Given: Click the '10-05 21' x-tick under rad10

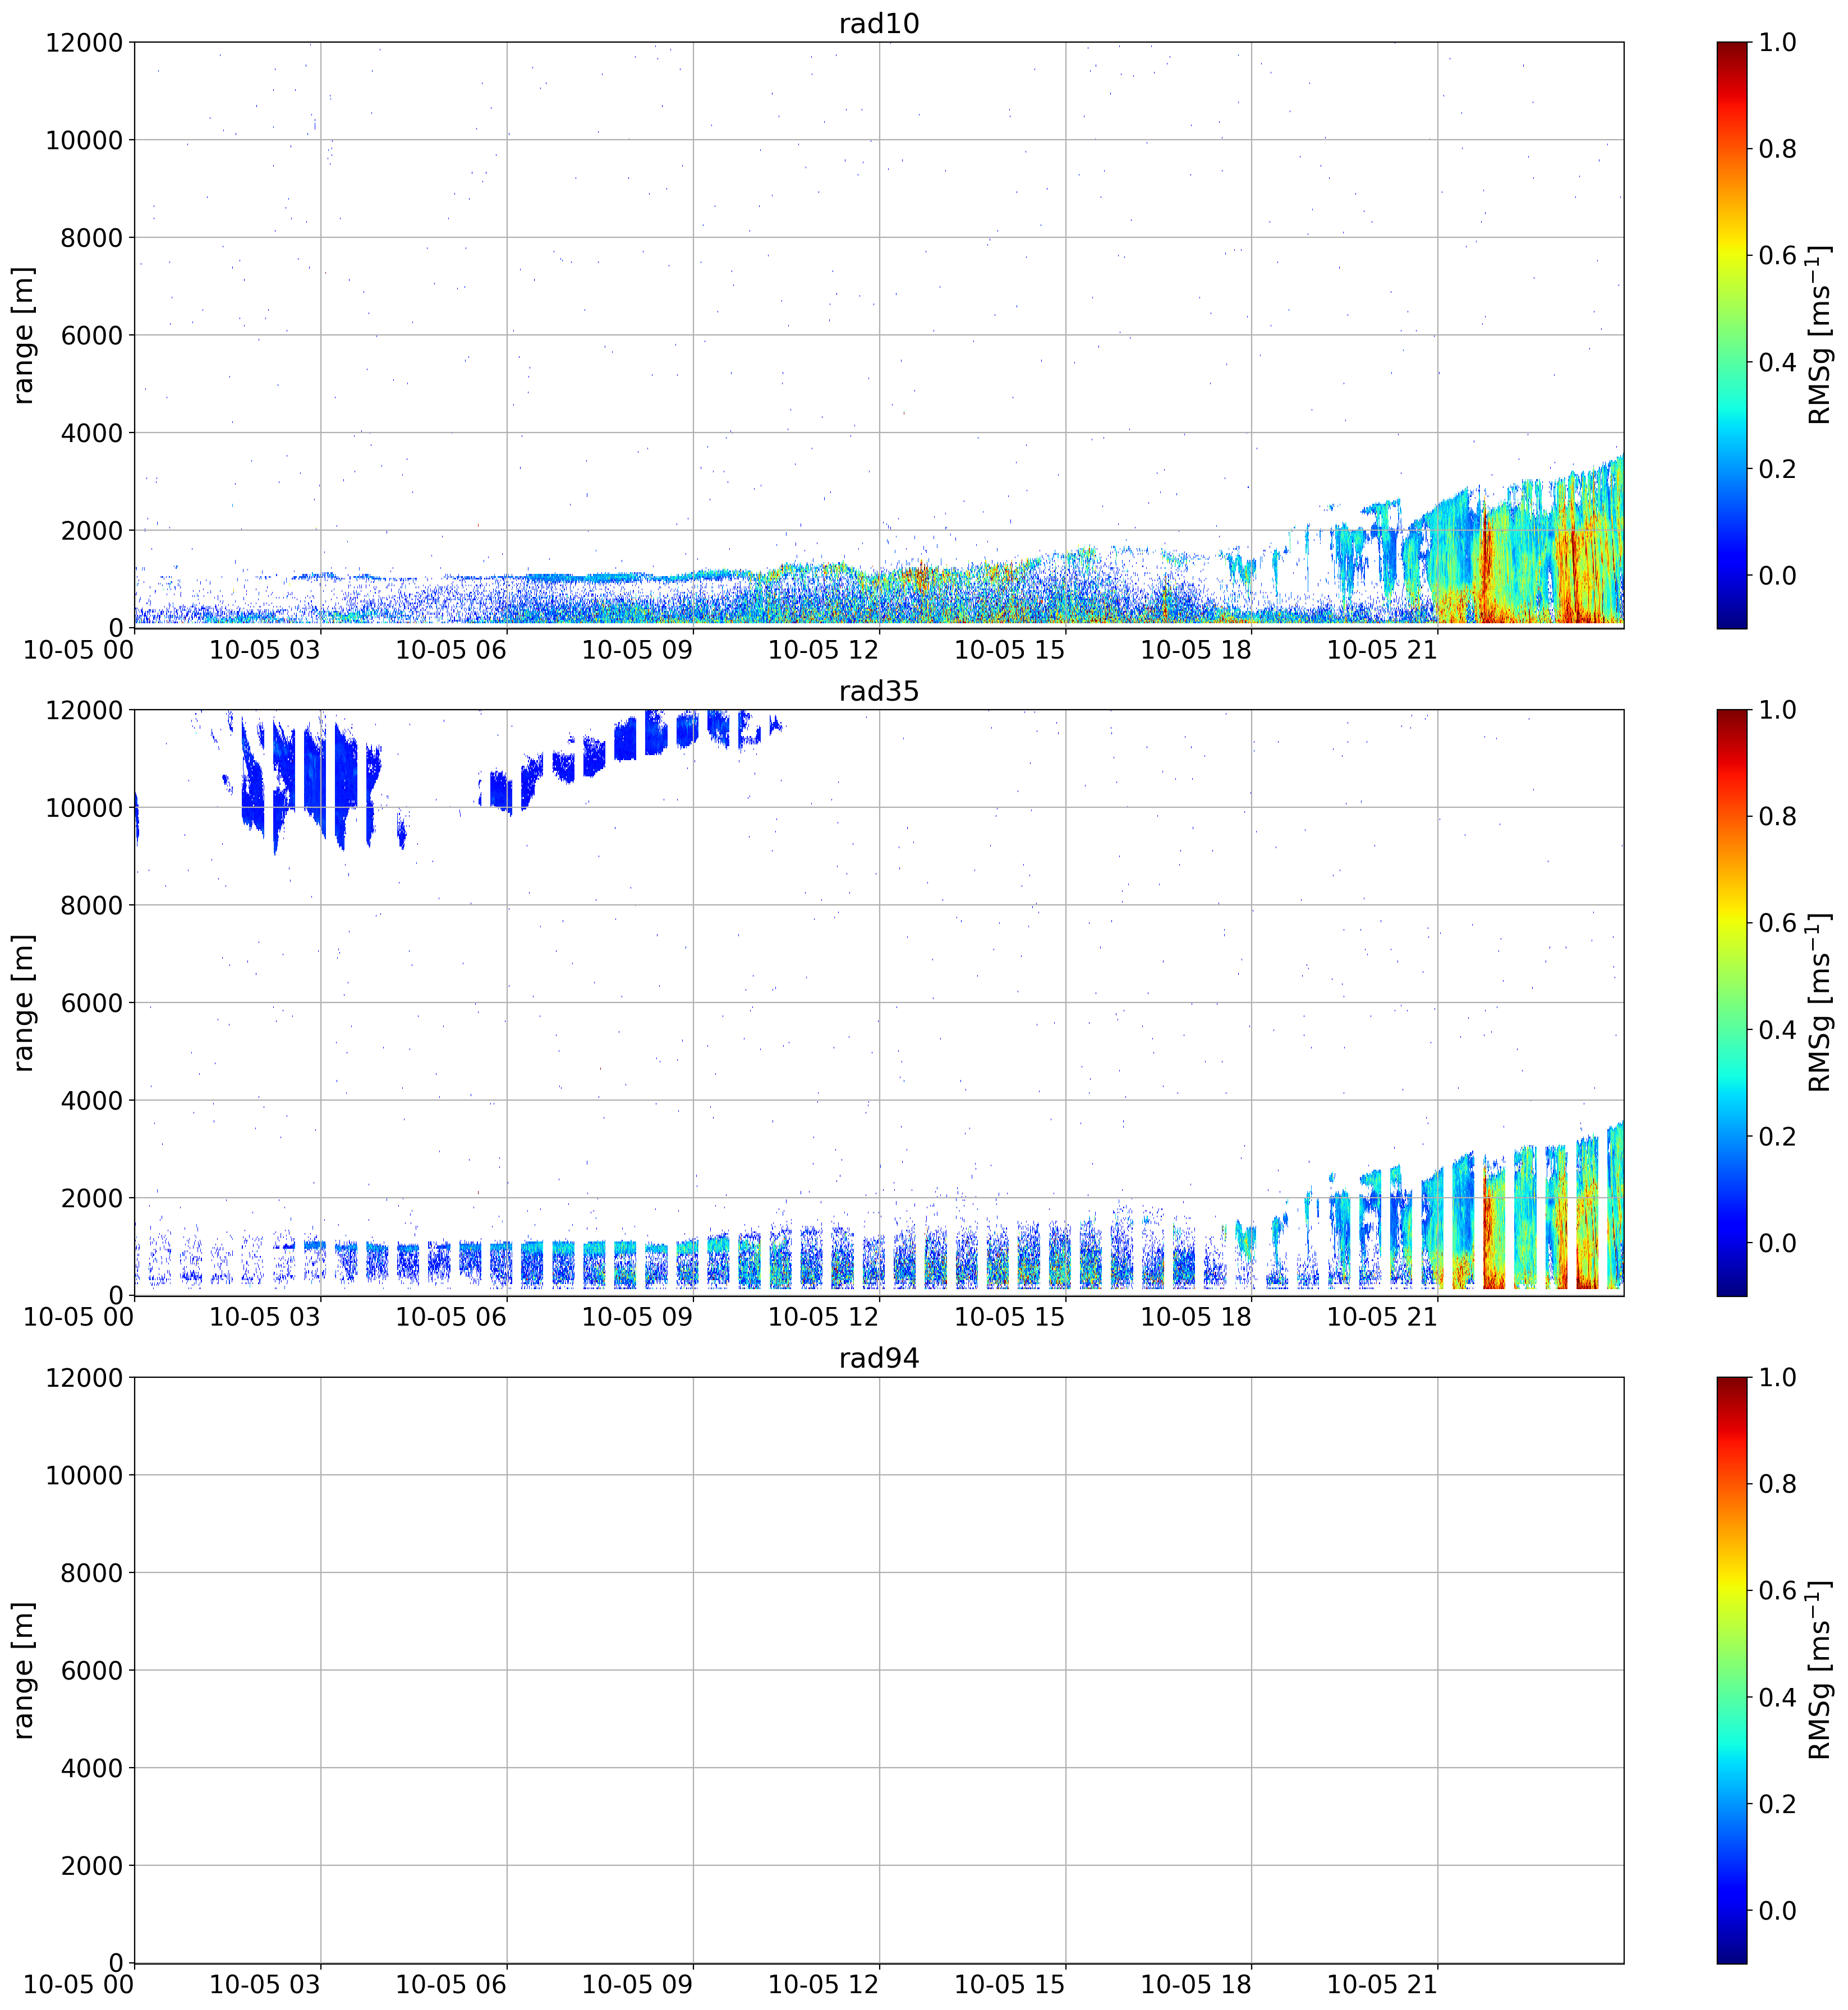Looking at the screenshot, I should (1382, 649).
